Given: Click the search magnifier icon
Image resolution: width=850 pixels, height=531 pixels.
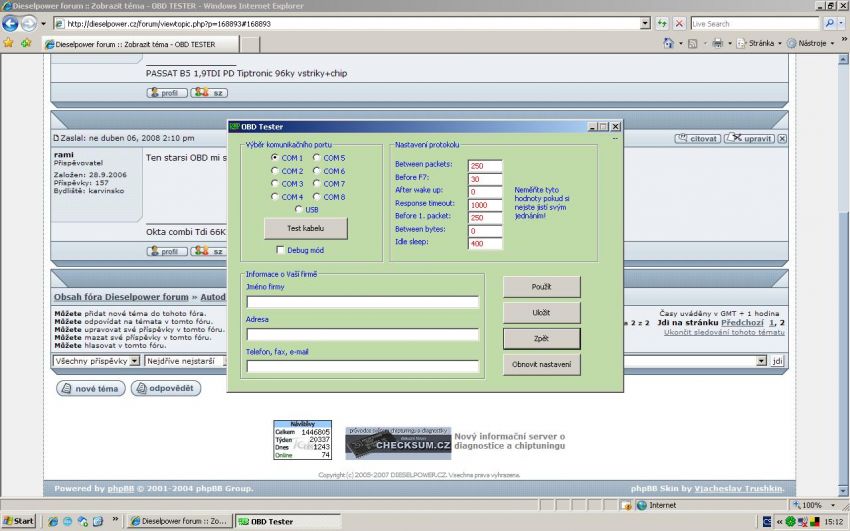Looking at the screenshot, I should coord(829,23).
